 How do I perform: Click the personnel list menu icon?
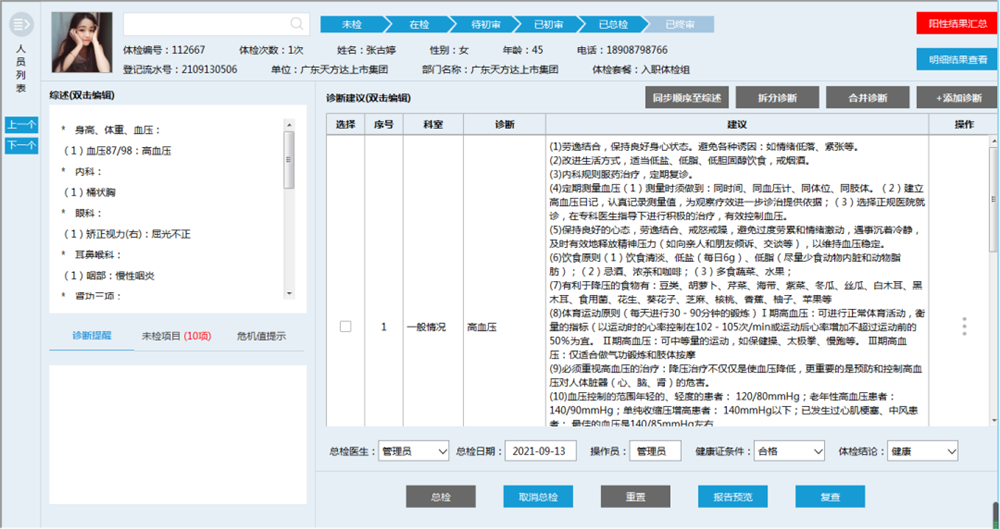(x=21, y=24)
